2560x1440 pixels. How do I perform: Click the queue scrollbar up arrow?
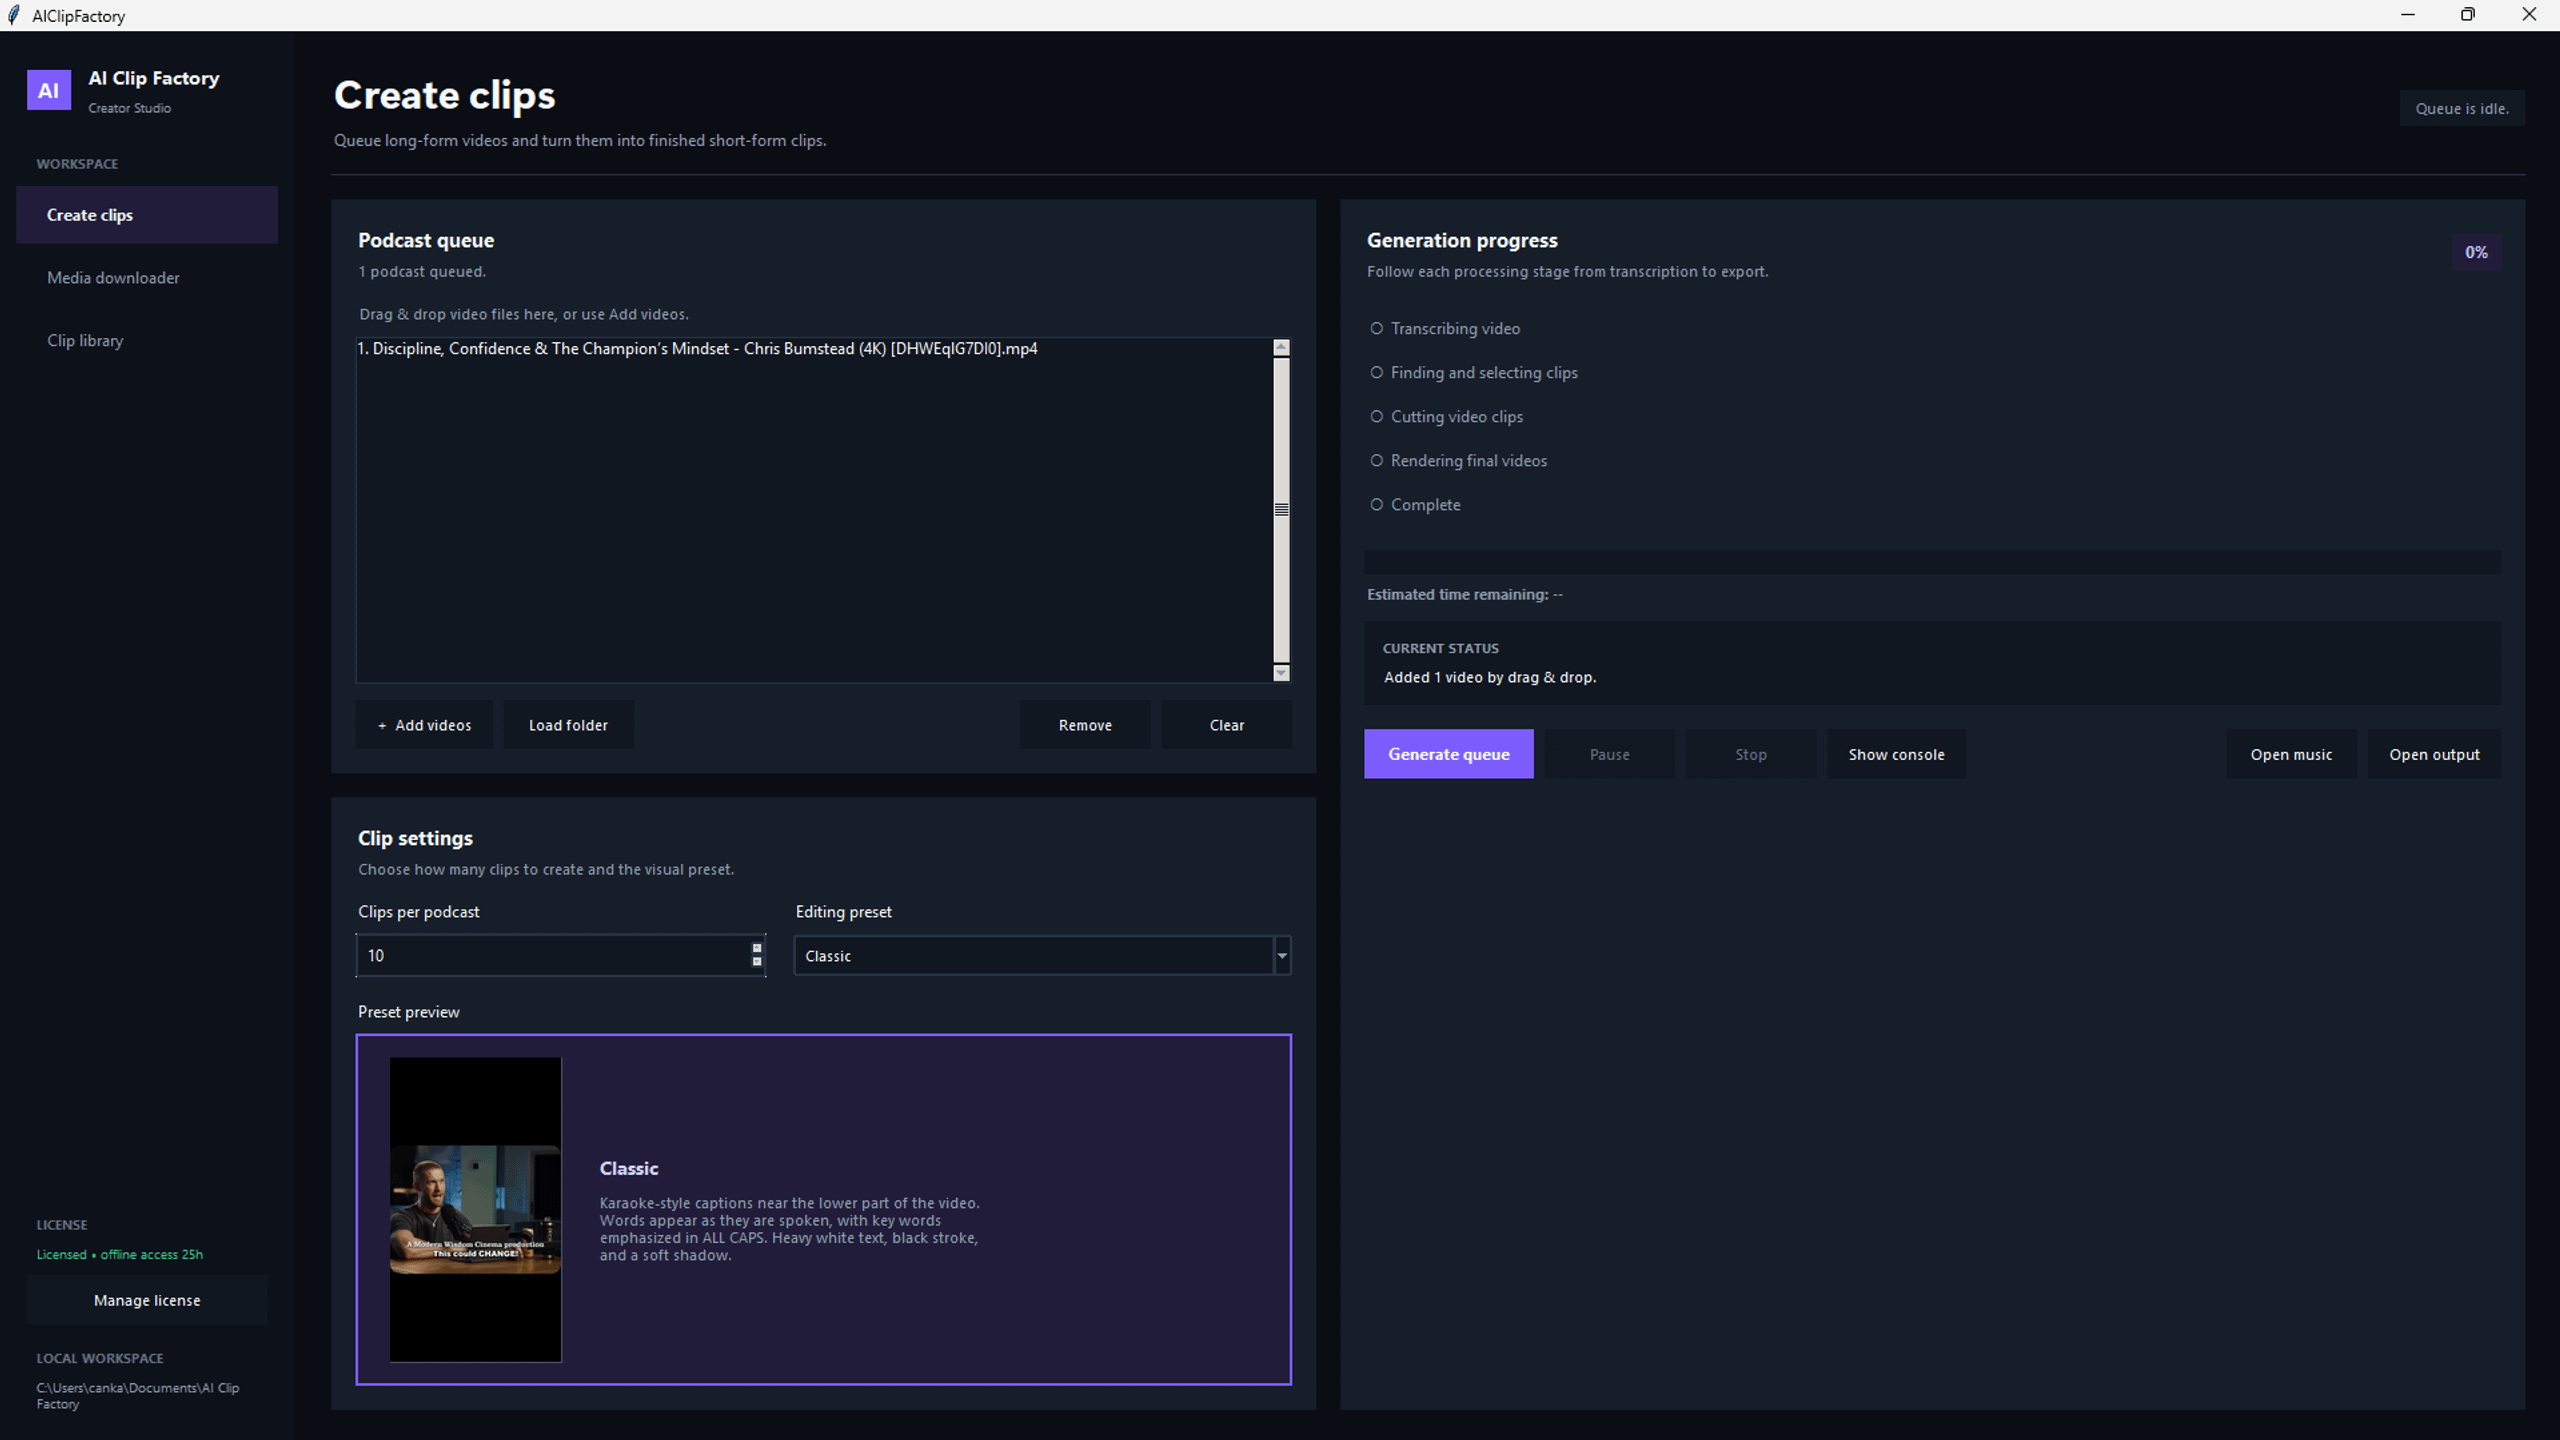[x=1281, y=347]
